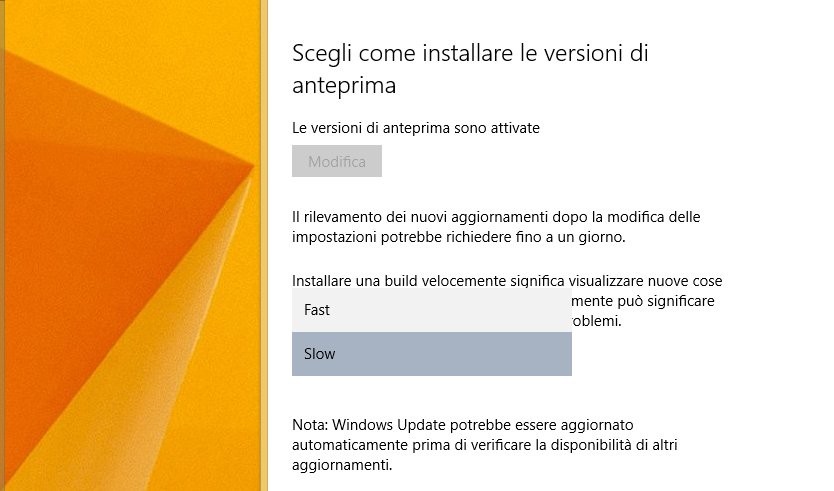This screenshot has width=834, height=491.
Task: Click the empty space right of Modifica button
Action: (585, 161)
